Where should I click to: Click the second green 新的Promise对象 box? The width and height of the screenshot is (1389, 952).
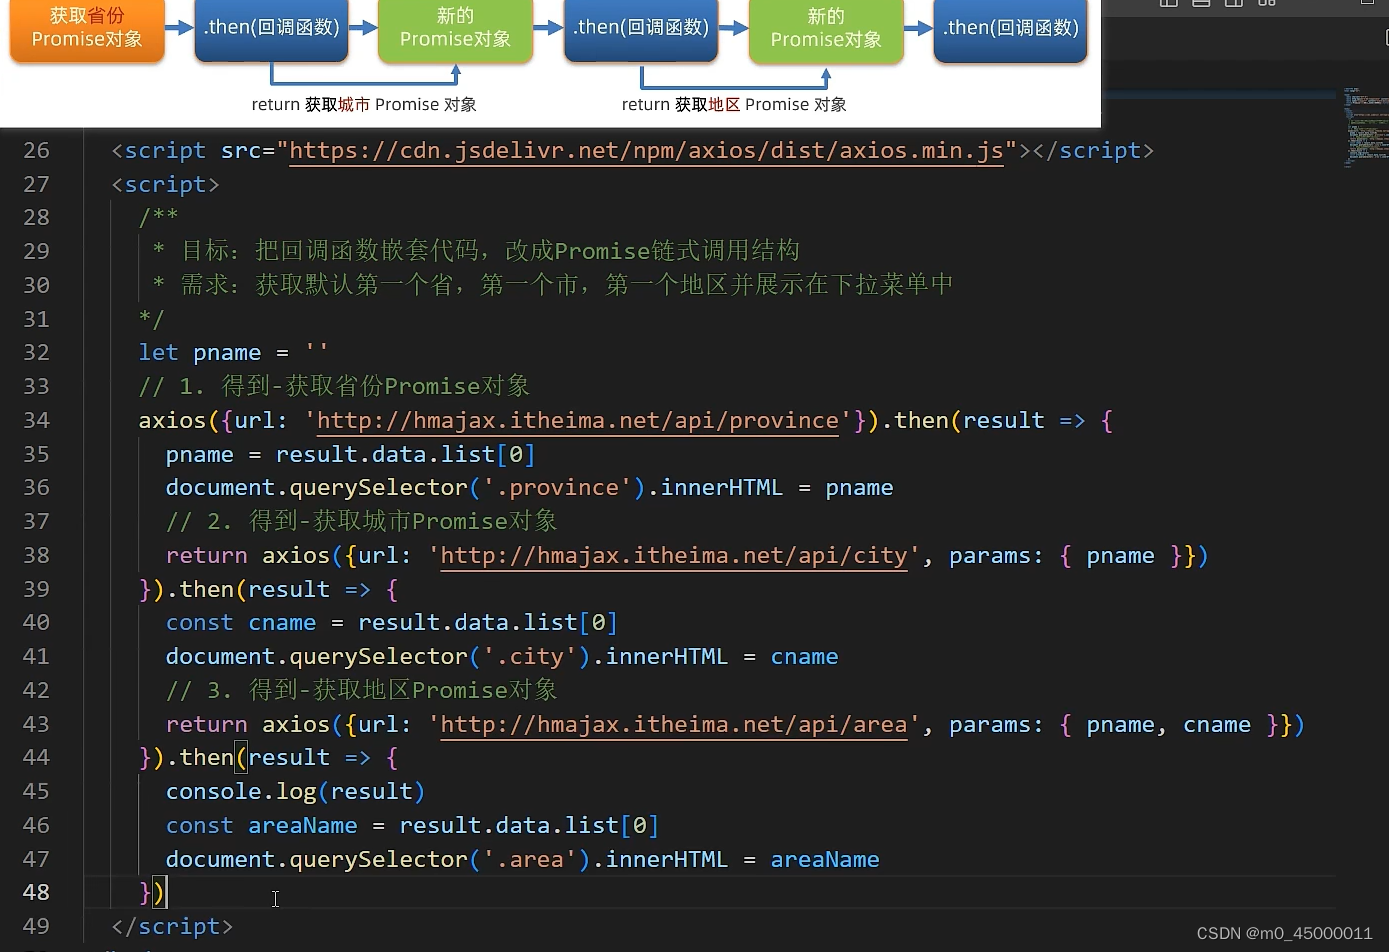tap(826, 31)
